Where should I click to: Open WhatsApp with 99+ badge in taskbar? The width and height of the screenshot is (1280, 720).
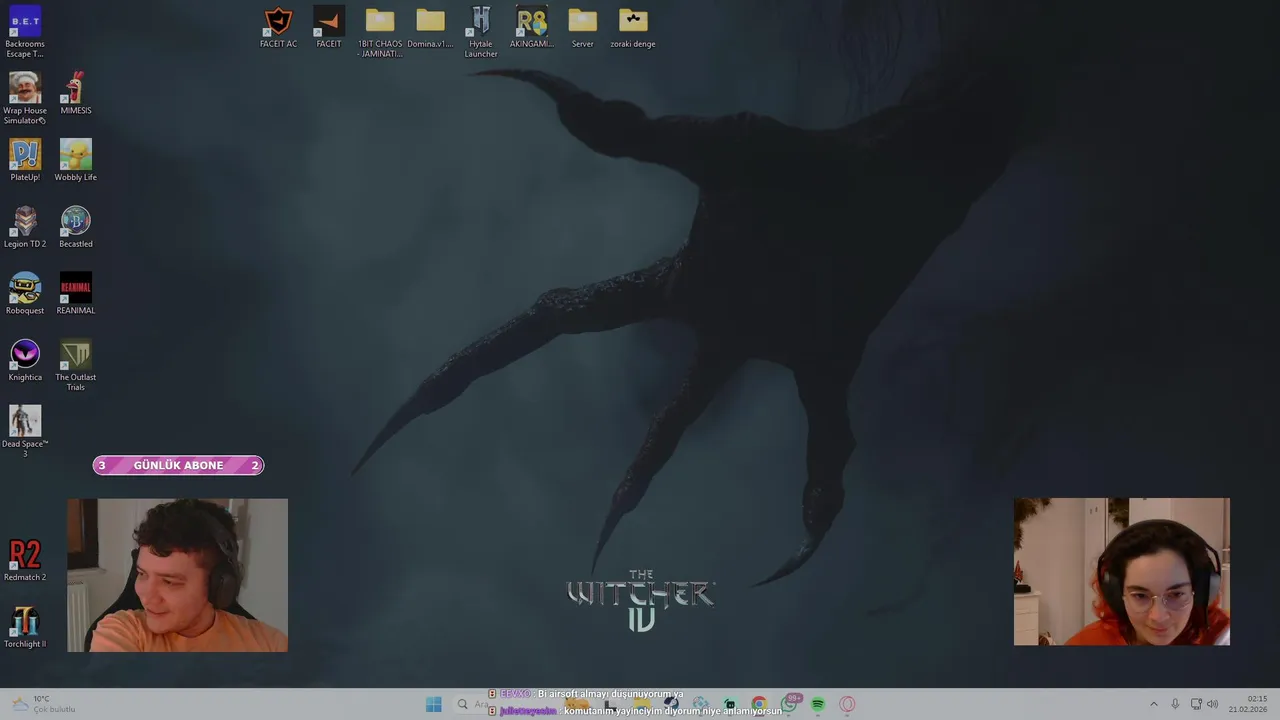789,704
